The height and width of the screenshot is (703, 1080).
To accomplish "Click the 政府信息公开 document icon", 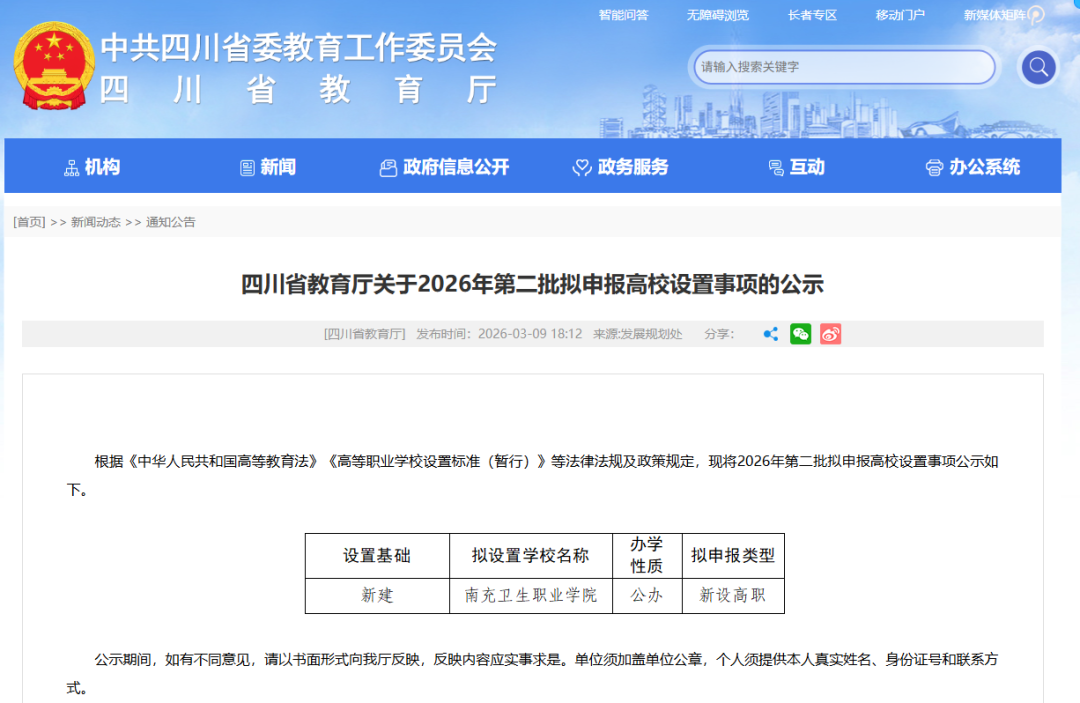I will tap(387, 167).
